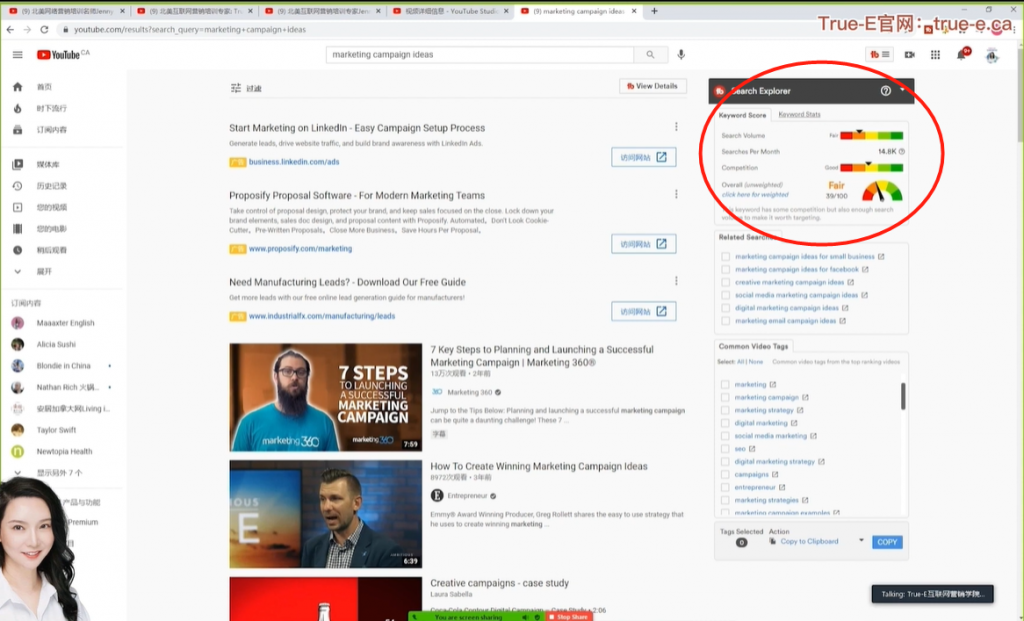Viewport: 1024px width, 621px height.
Task: Click the 7 Steps marketing campaign thumbnail
Action: (326, 397)
